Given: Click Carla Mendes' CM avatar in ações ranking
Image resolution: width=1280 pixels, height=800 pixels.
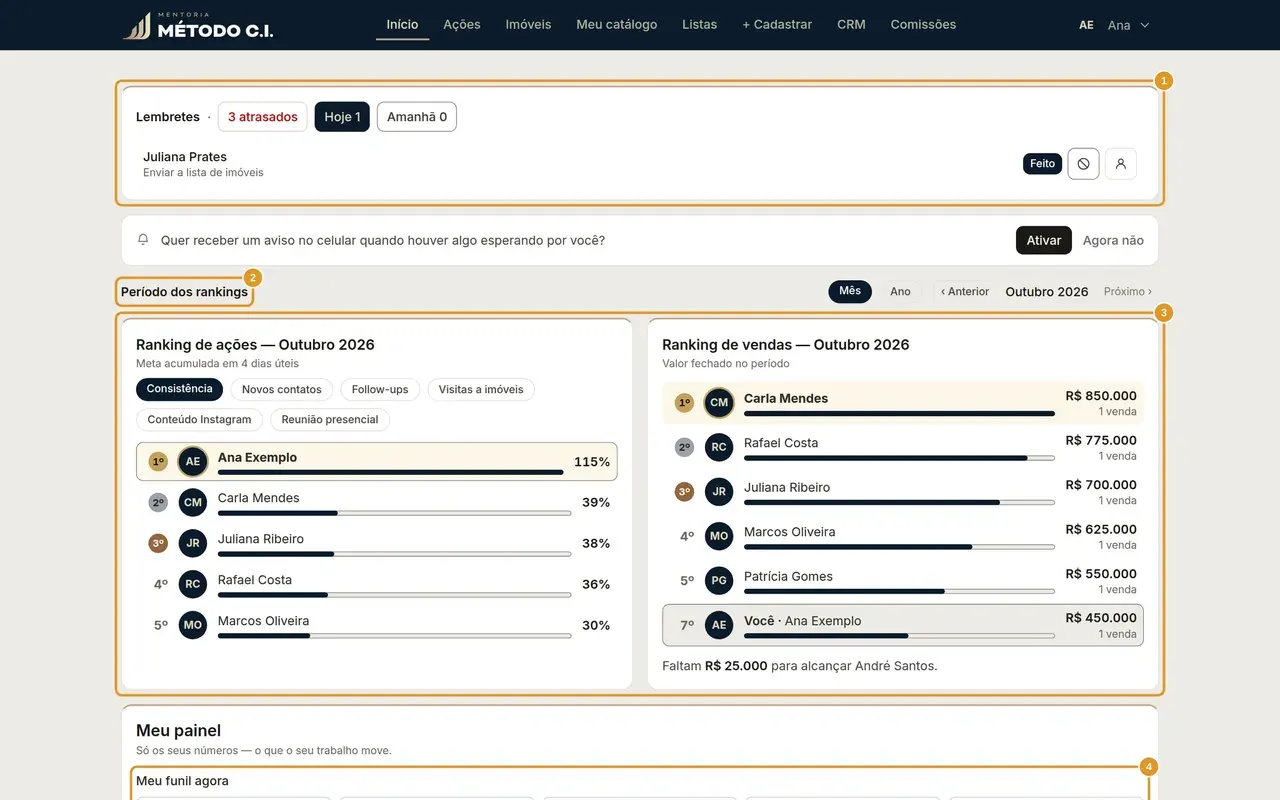Looking at the screenshot, I should [x=193, y=503].
